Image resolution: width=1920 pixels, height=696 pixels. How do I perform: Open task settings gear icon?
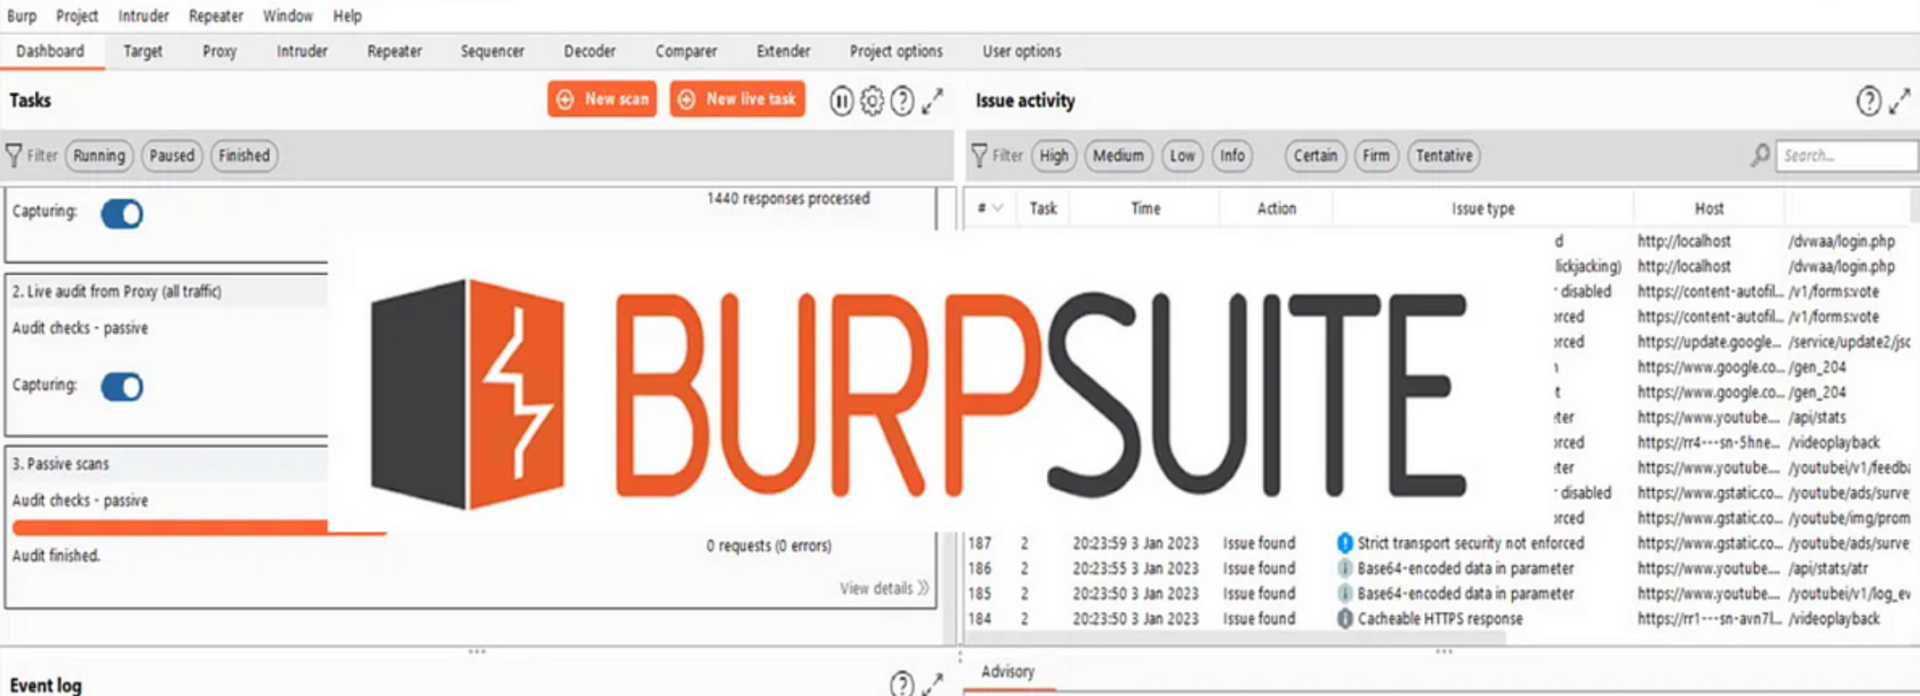click(x=872, y=100)
